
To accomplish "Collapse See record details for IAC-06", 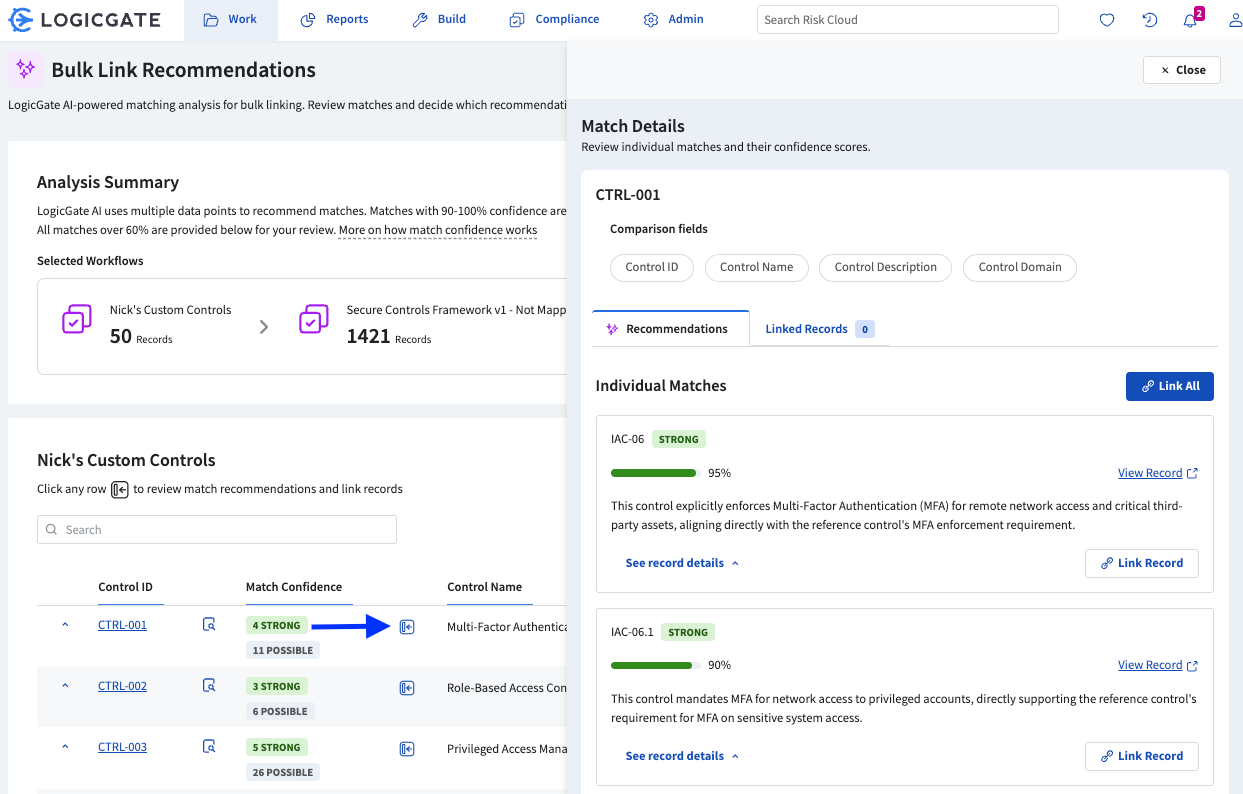I will click(x=682, y=563).
